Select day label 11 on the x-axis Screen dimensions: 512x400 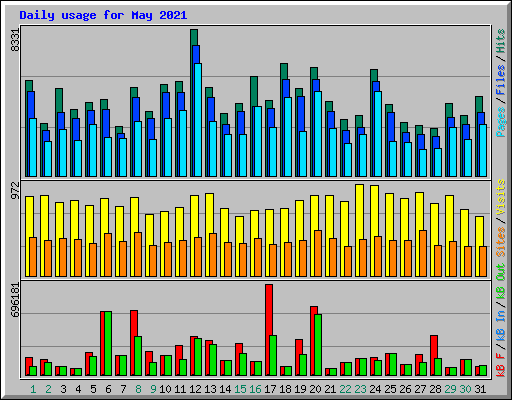coord(180,389)
